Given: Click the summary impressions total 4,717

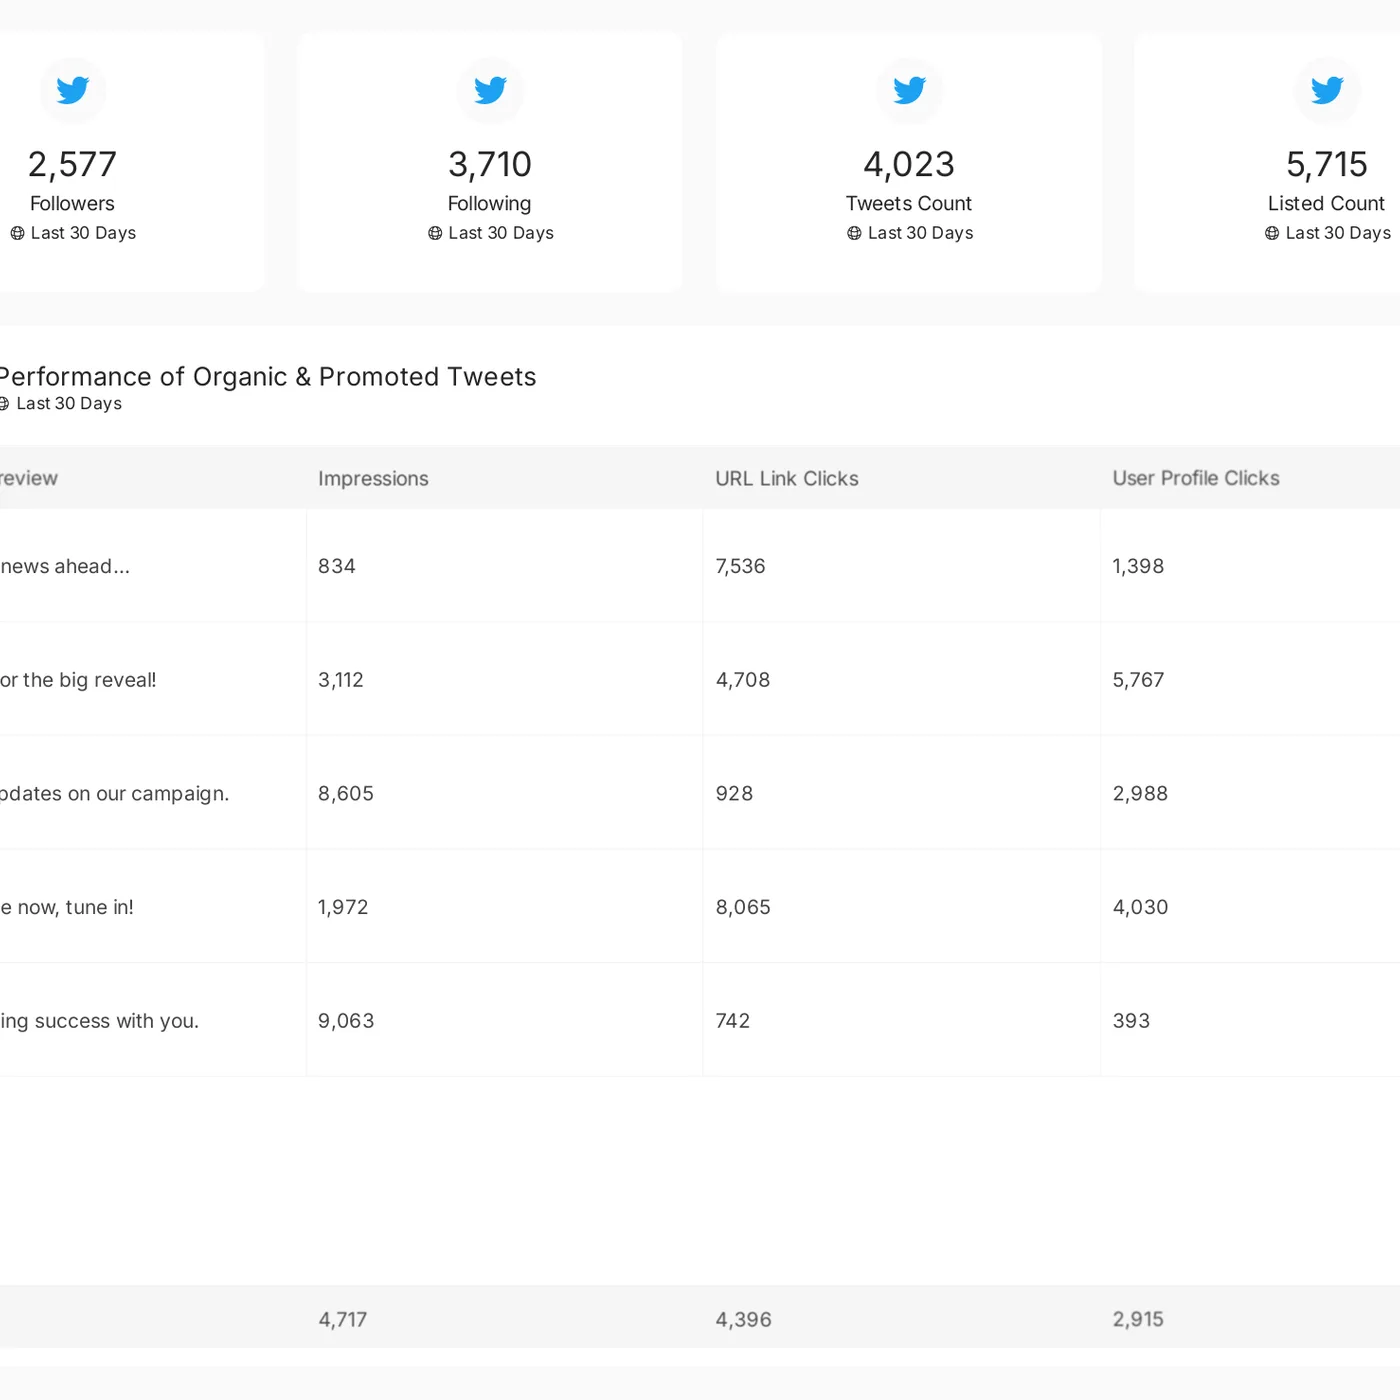Looking at the screenshot, I should click(x=343, y=1320).
